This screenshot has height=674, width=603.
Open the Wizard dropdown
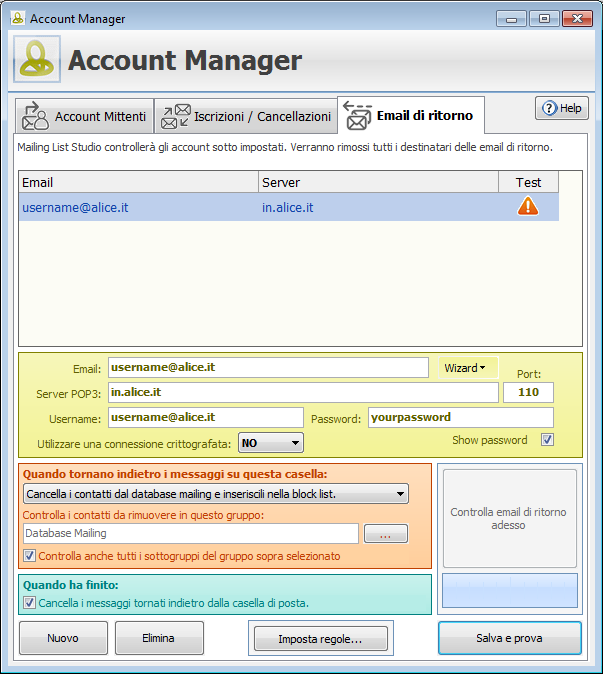467,368
